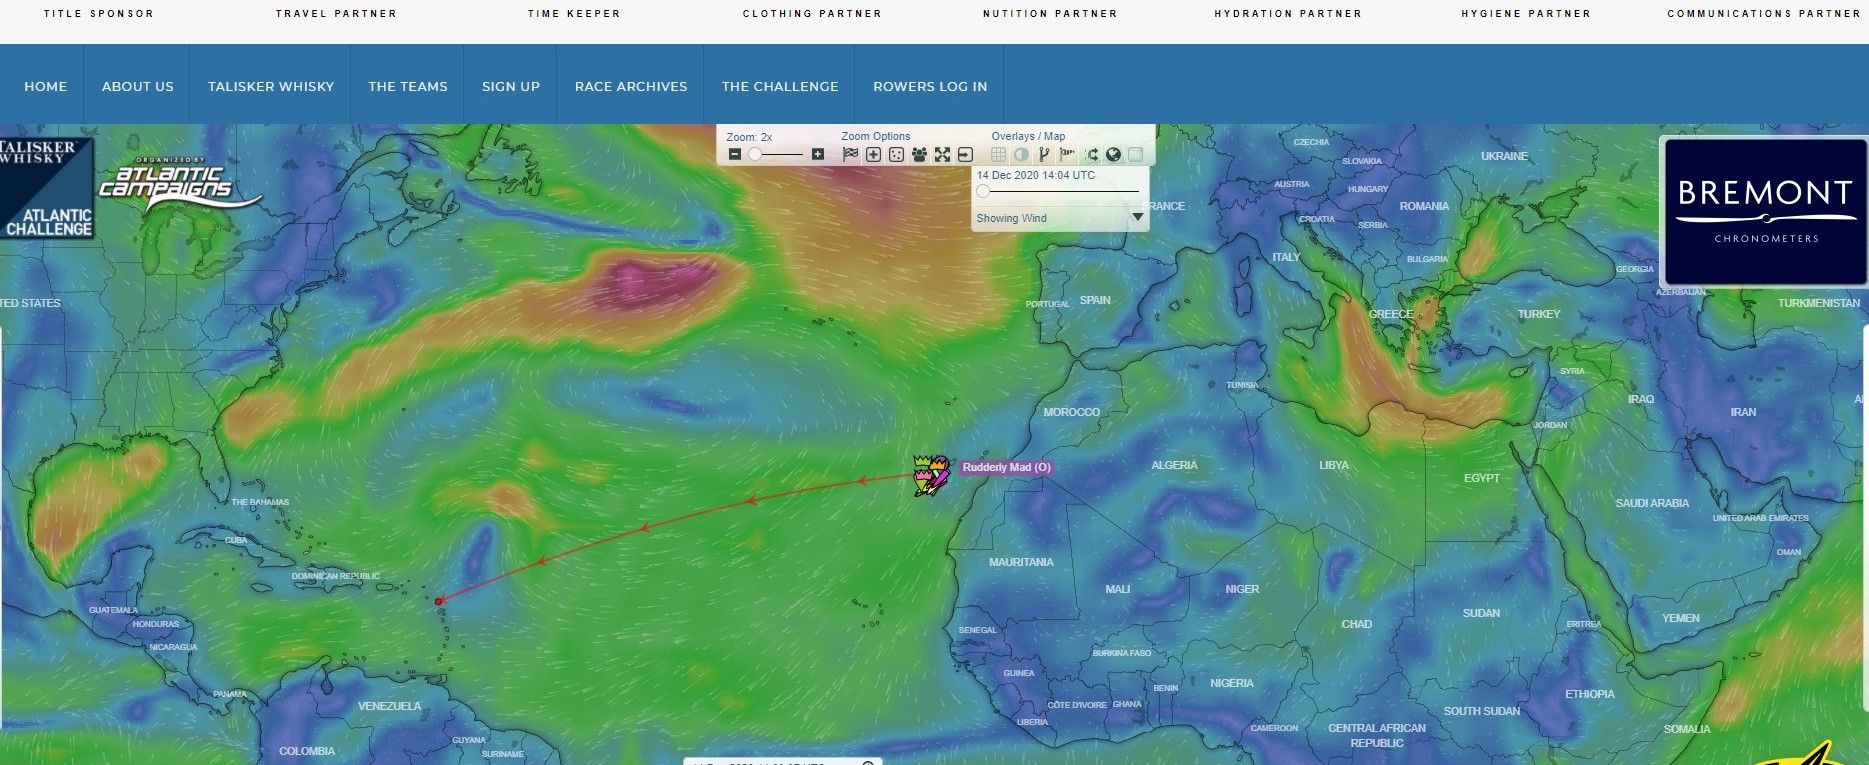
Task: Open THE TEAMS menu item
Action: 408,86
